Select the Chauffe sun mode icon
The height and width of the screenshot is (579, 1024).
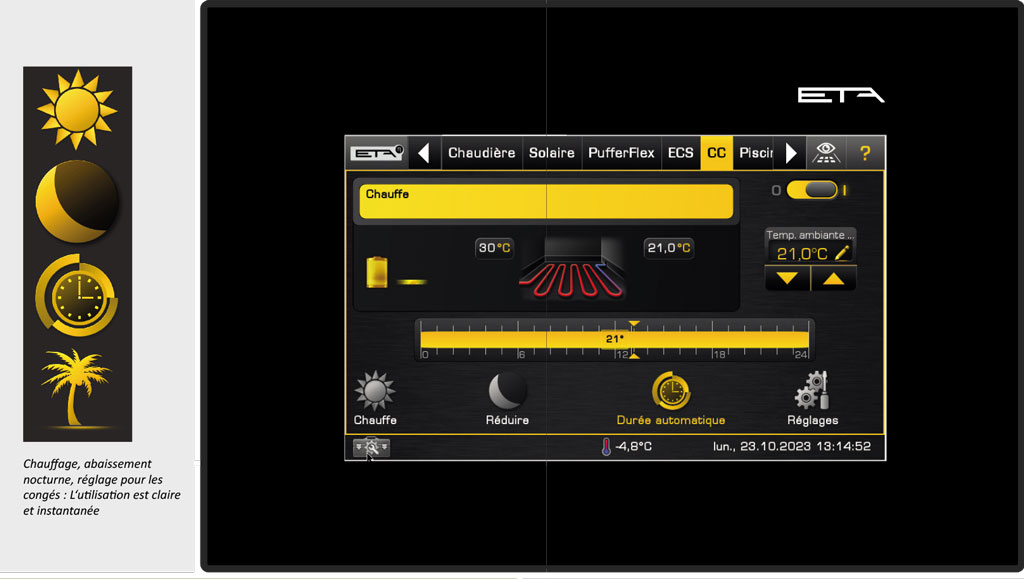click(x=375, y=392)
